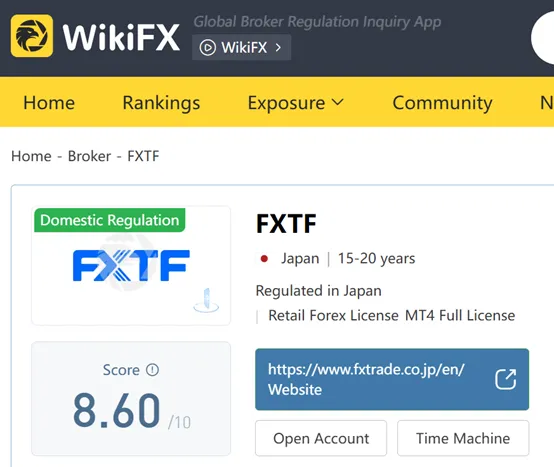Click the small 3D model icon under the FXTF logo
This screenshot has width=554, height=467.
click(206, 301)
